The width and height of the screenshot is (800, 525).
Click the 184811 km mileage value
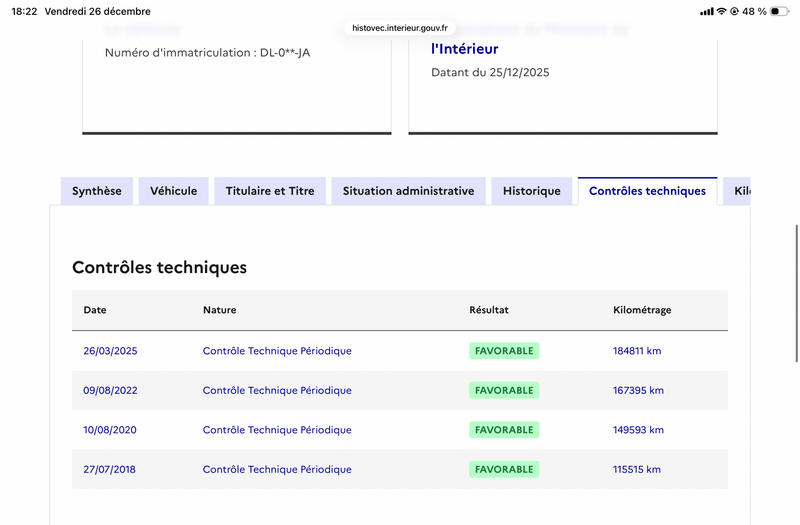pyautogui.click(x=637, y=351)
